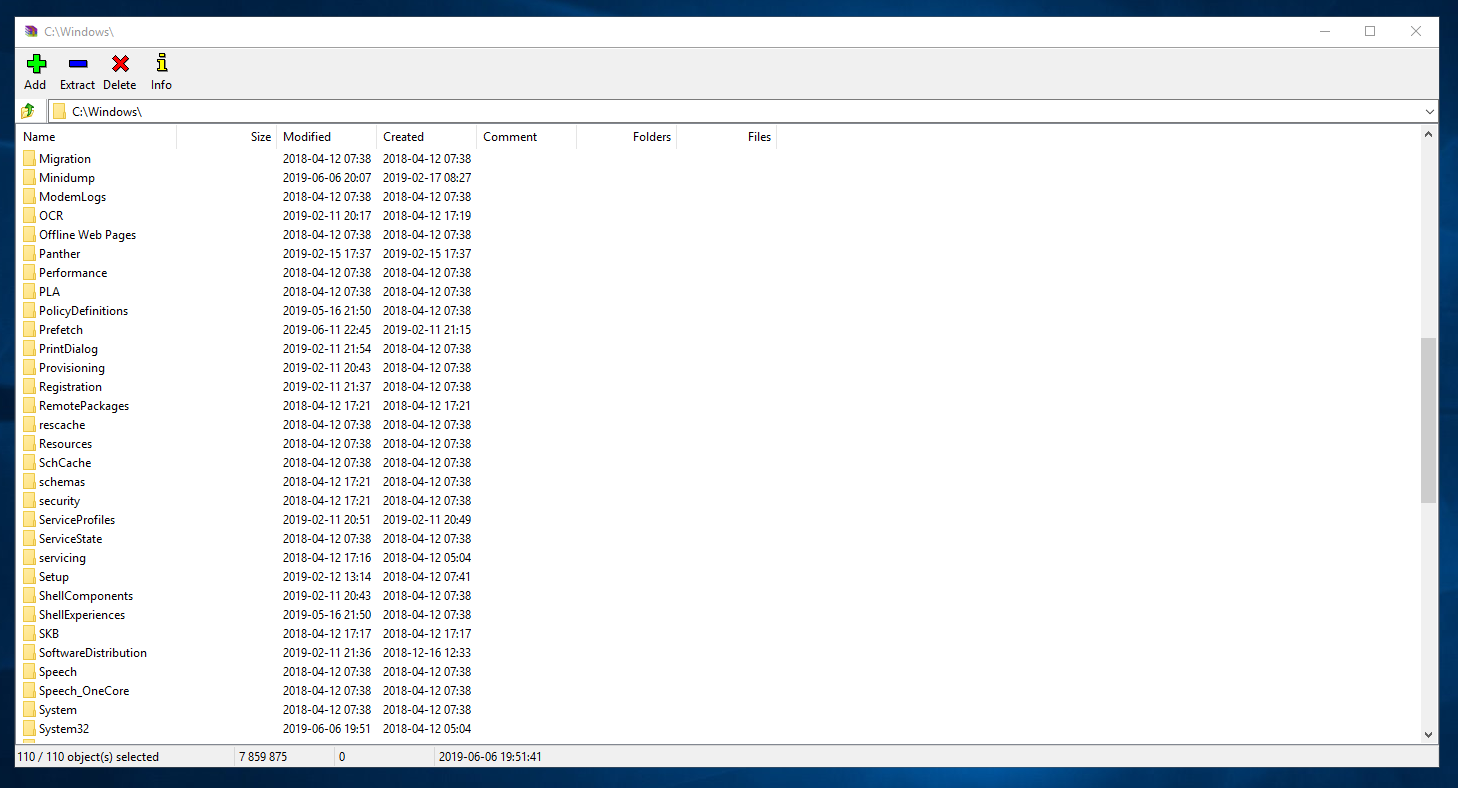Click the vertical scrollbar thumb
Screen dimensions: 1458x788
pos(1428,420)
